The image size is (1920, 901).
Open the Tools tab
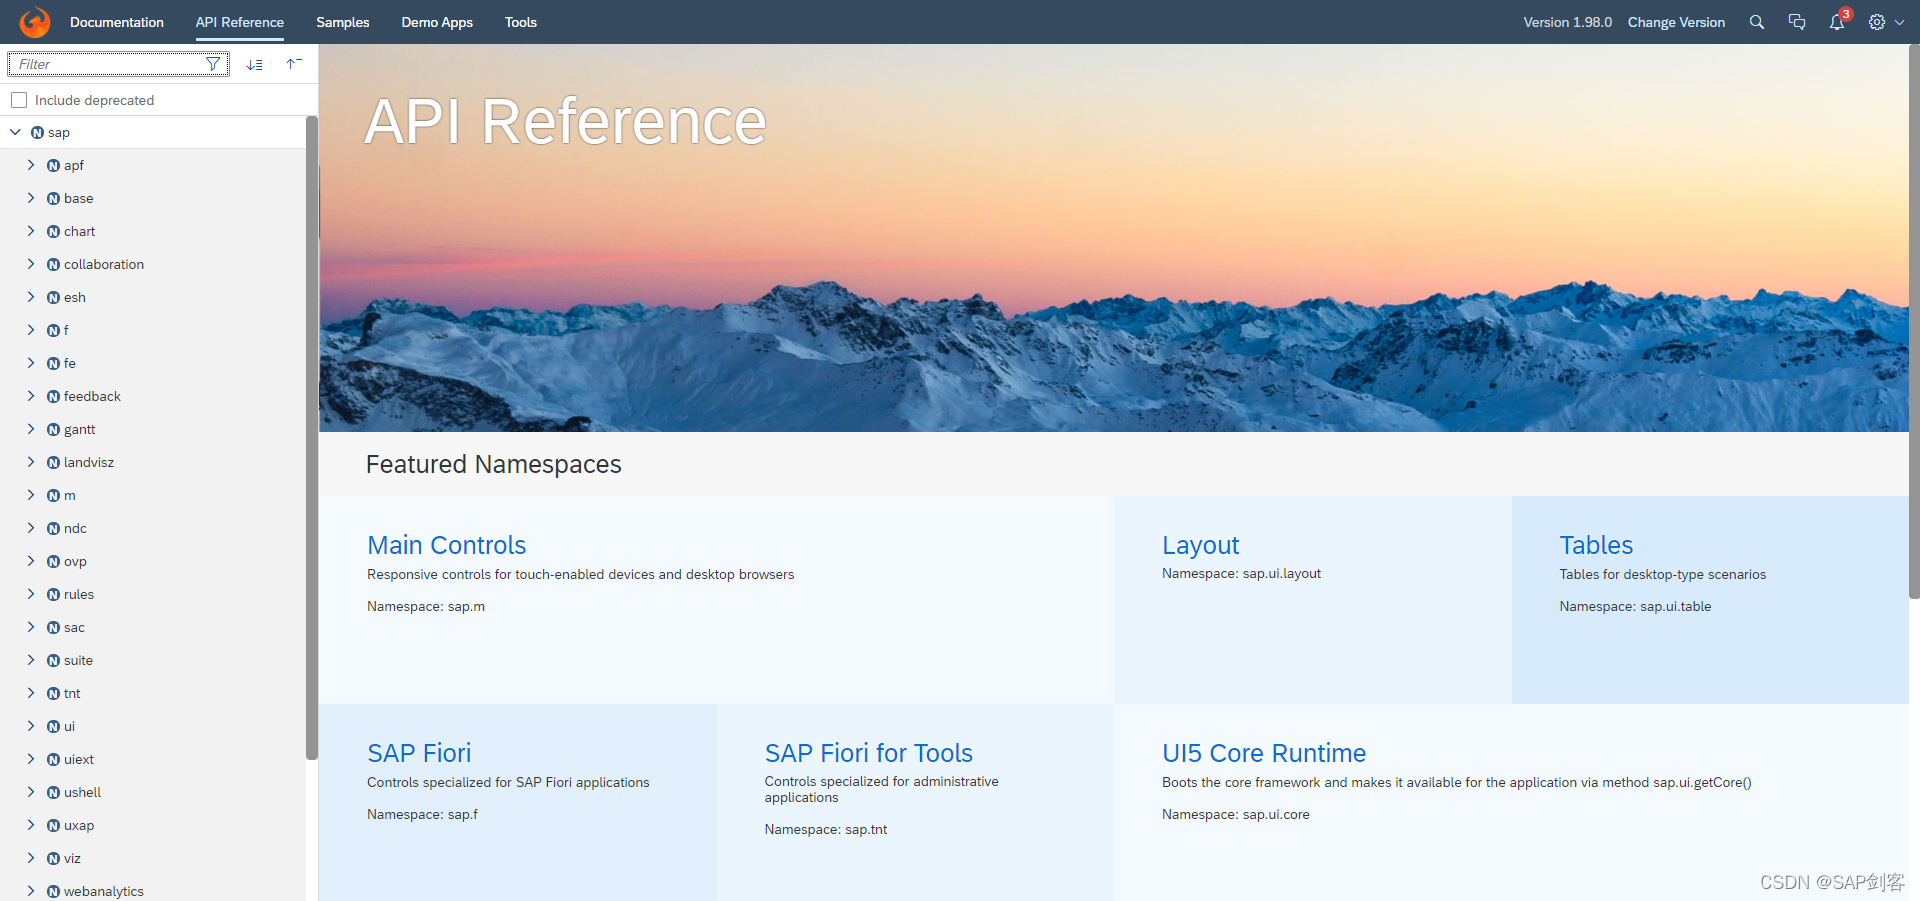521,22
